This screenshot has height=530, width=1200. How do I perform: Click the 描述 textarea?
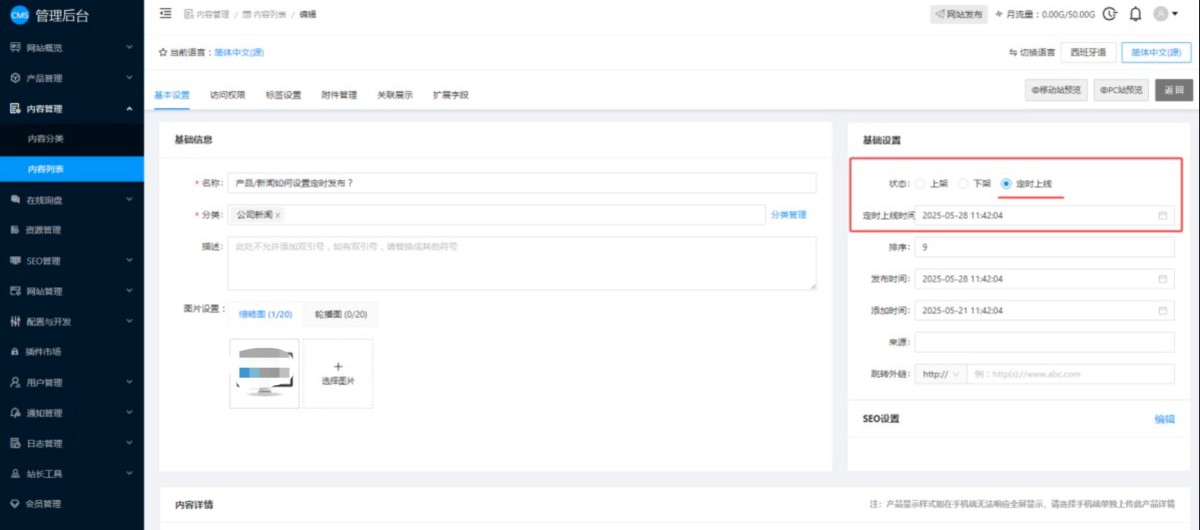coord(522,263)
